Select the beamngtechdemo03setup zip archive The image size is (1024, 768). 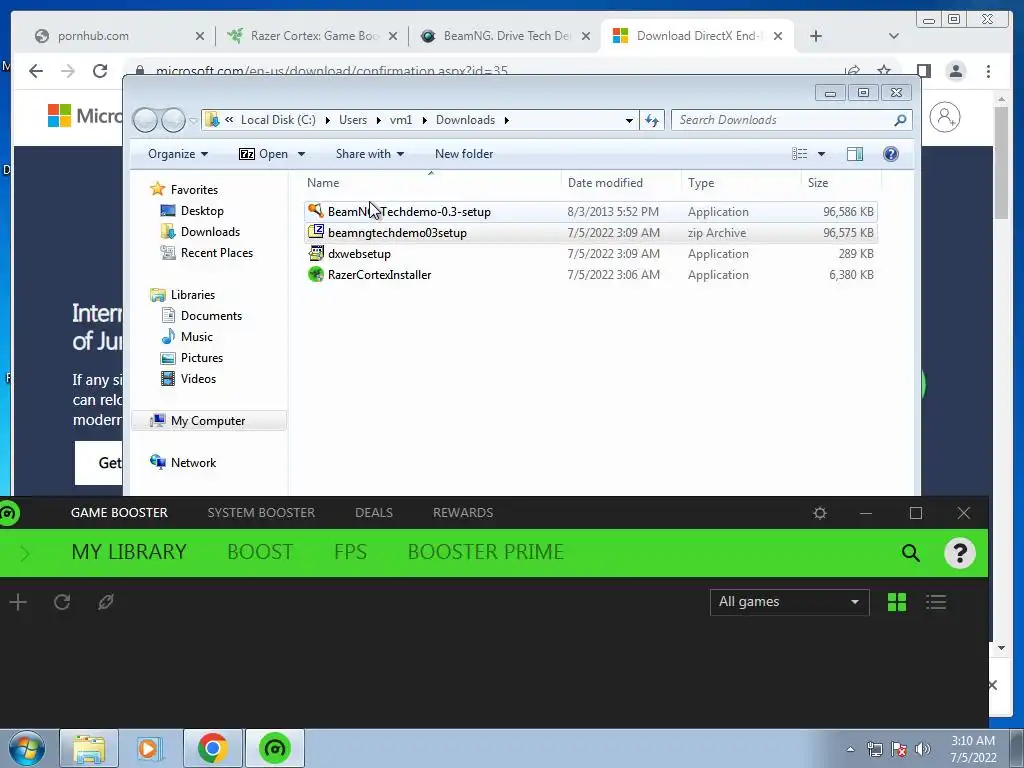[x=590, y=232]
